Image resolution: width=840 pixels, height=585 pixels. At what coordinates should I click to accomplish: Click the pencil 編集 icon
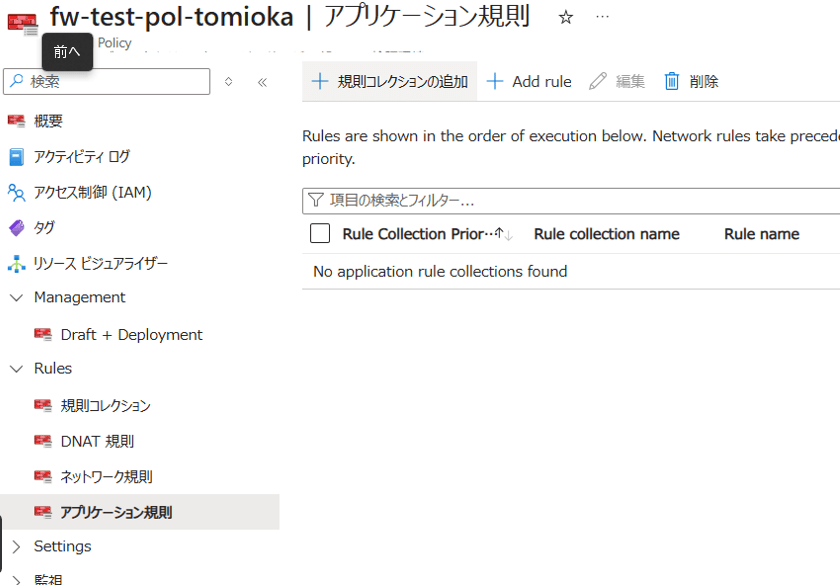point(597,81)
